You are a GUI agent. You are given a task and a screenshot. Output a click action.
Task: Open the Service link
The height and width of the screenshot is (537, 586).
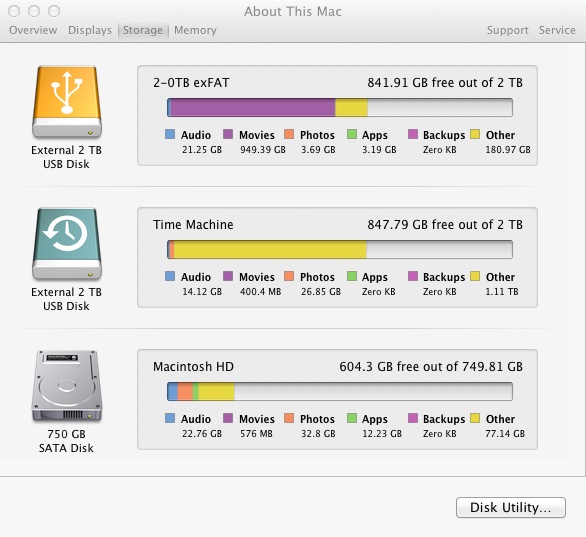tap(557, 30)
